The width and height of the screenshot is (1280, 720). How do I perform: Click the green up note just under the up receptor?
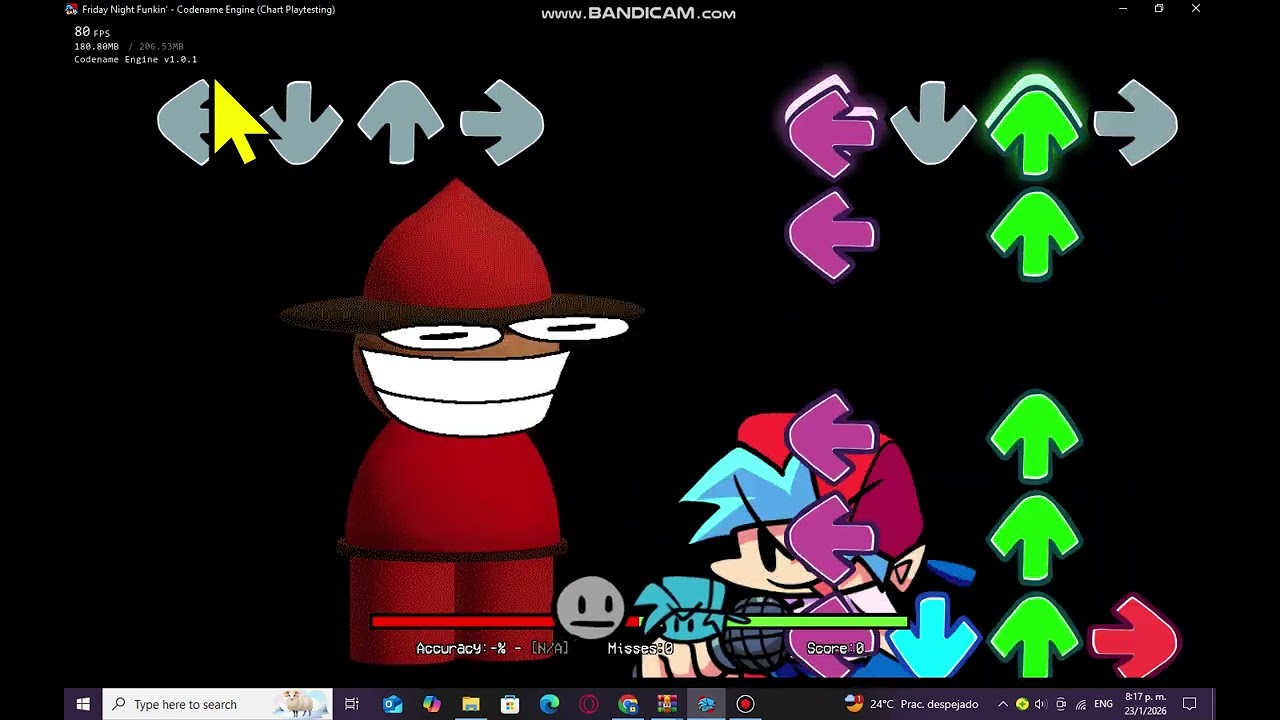(1035, 236)
